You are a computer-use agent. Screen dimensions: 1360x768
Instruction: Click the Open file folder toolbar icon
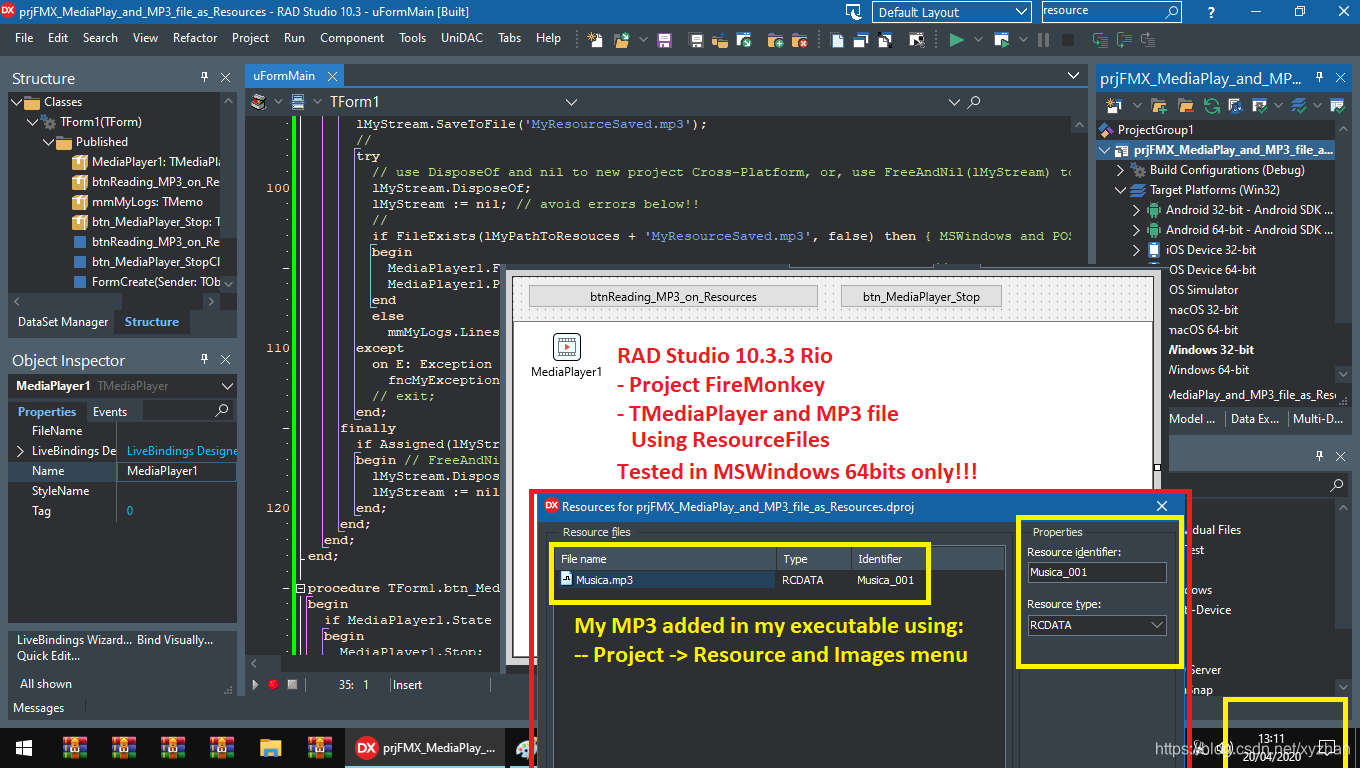pyautogui.click(x=621, y=40)
